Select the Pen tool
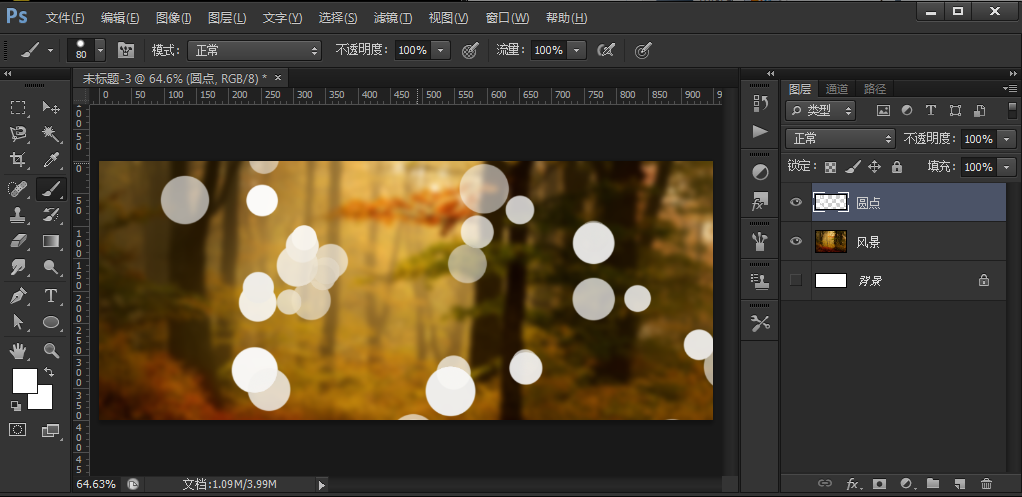1022x497 pixels. point(18,296)
